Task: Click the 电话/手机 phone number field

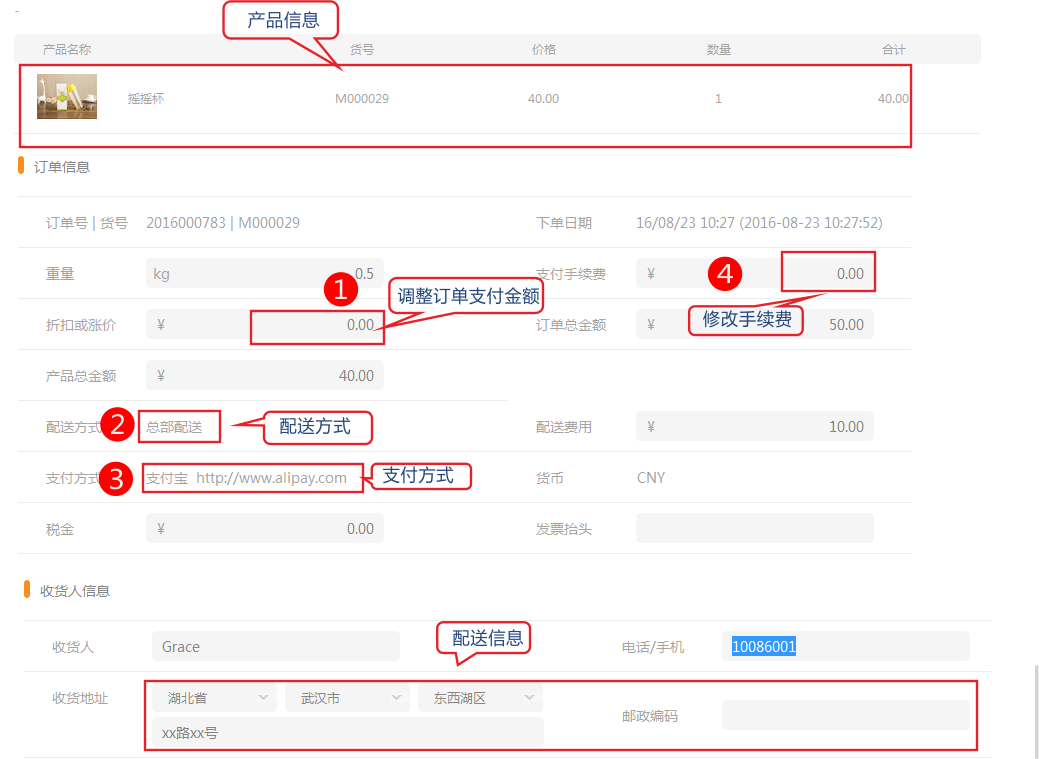Action: click(845, 647)
